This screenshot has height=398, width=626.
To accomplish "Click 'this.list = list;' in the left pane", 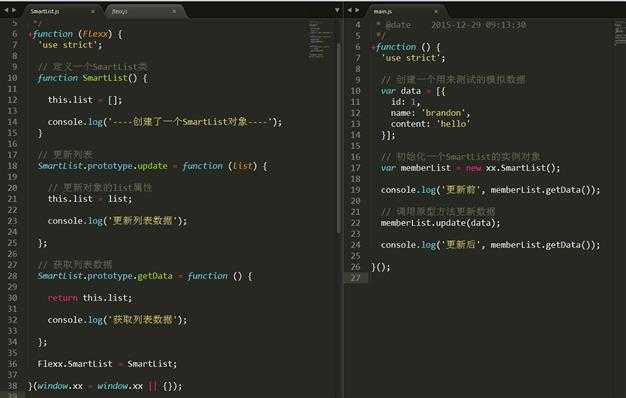I will click(90, 199).
